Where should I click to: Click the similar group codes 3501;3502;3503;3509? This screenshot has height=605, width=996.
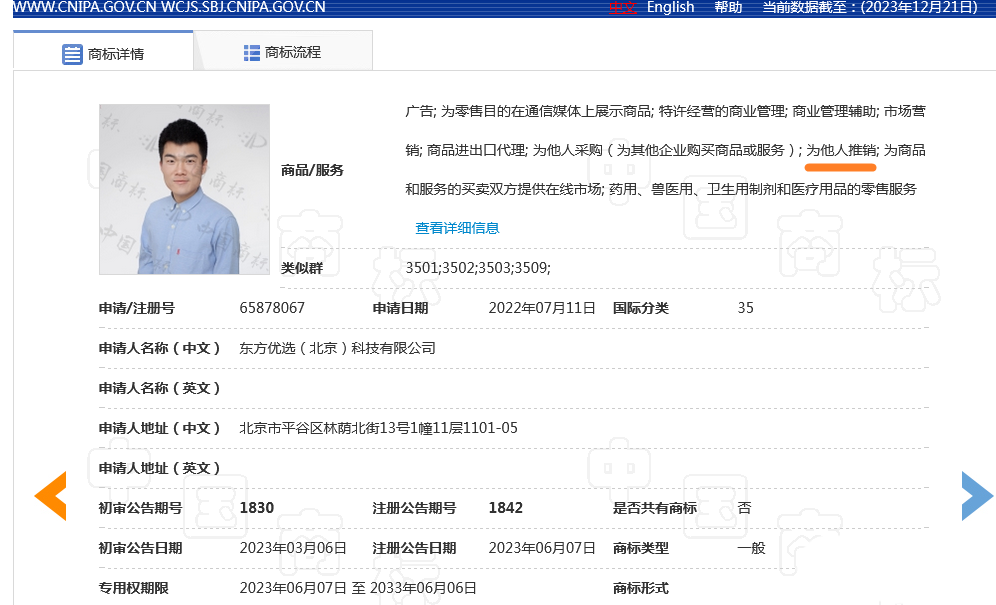coord(478,268)
